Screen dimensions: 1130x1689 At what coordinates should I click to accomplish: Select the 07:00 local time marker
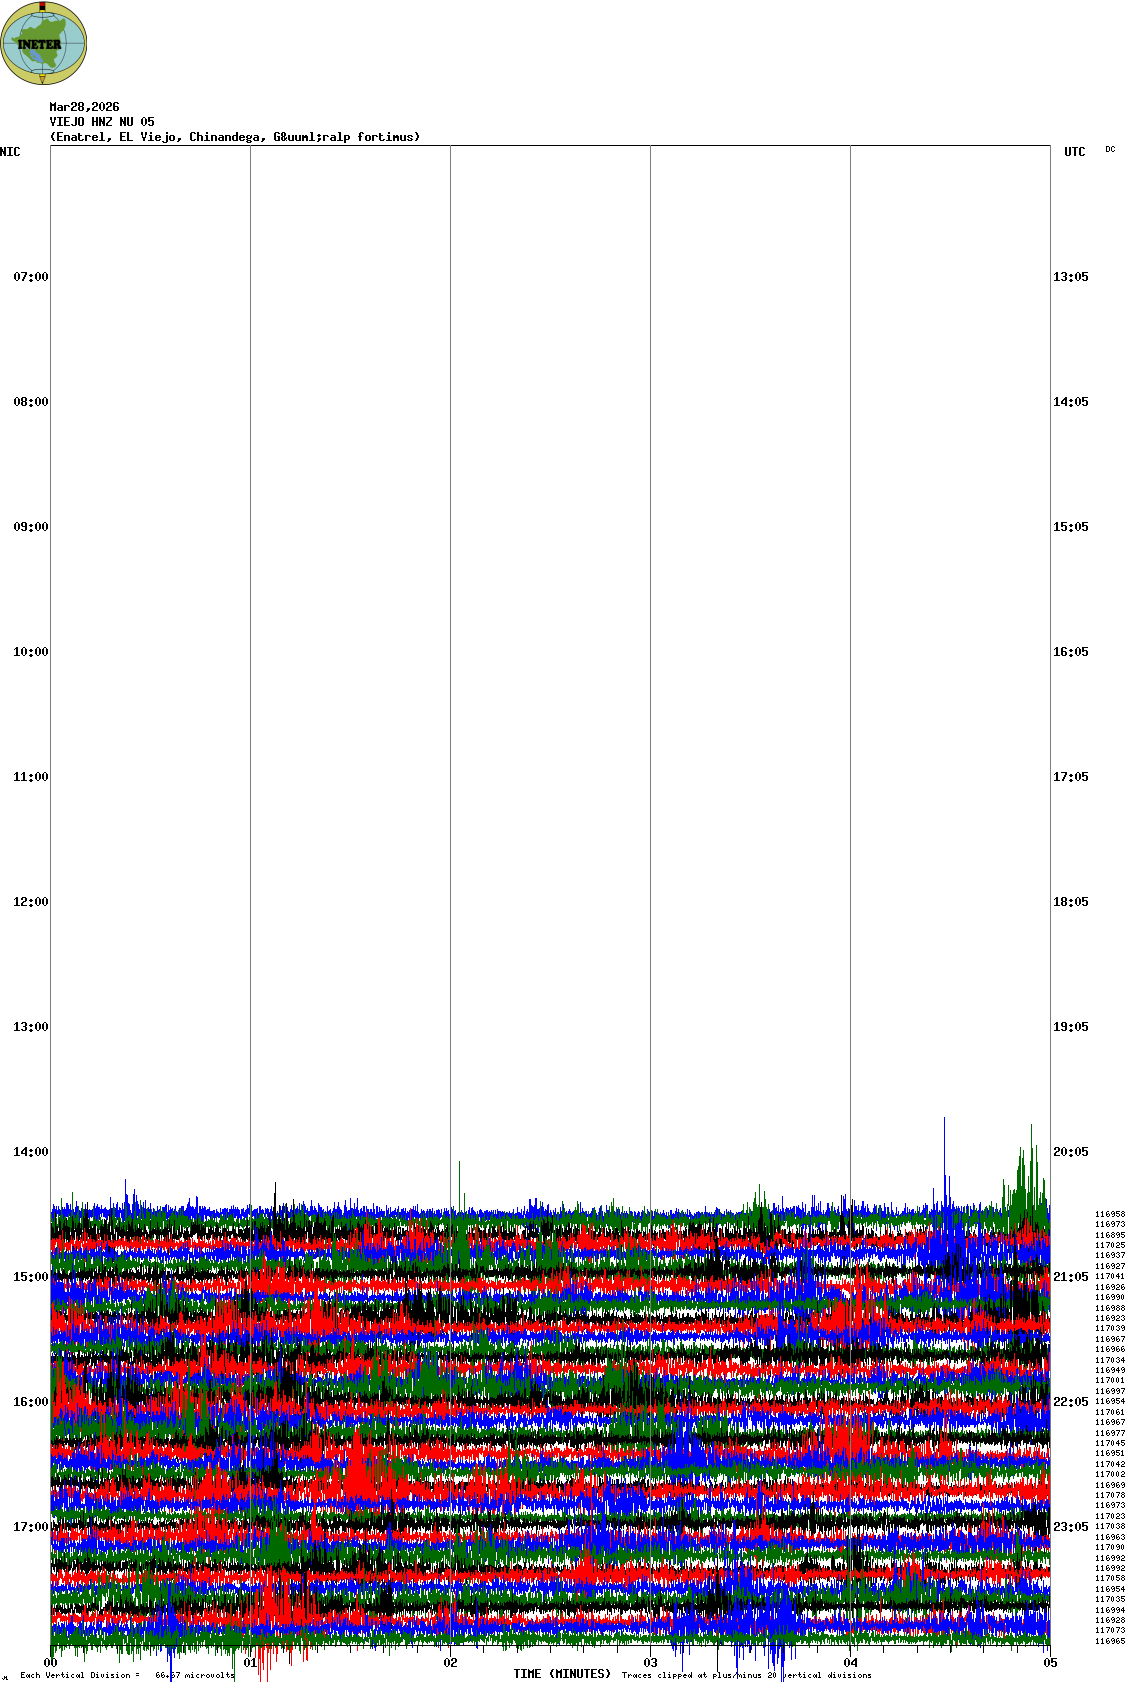pos(30,277)
